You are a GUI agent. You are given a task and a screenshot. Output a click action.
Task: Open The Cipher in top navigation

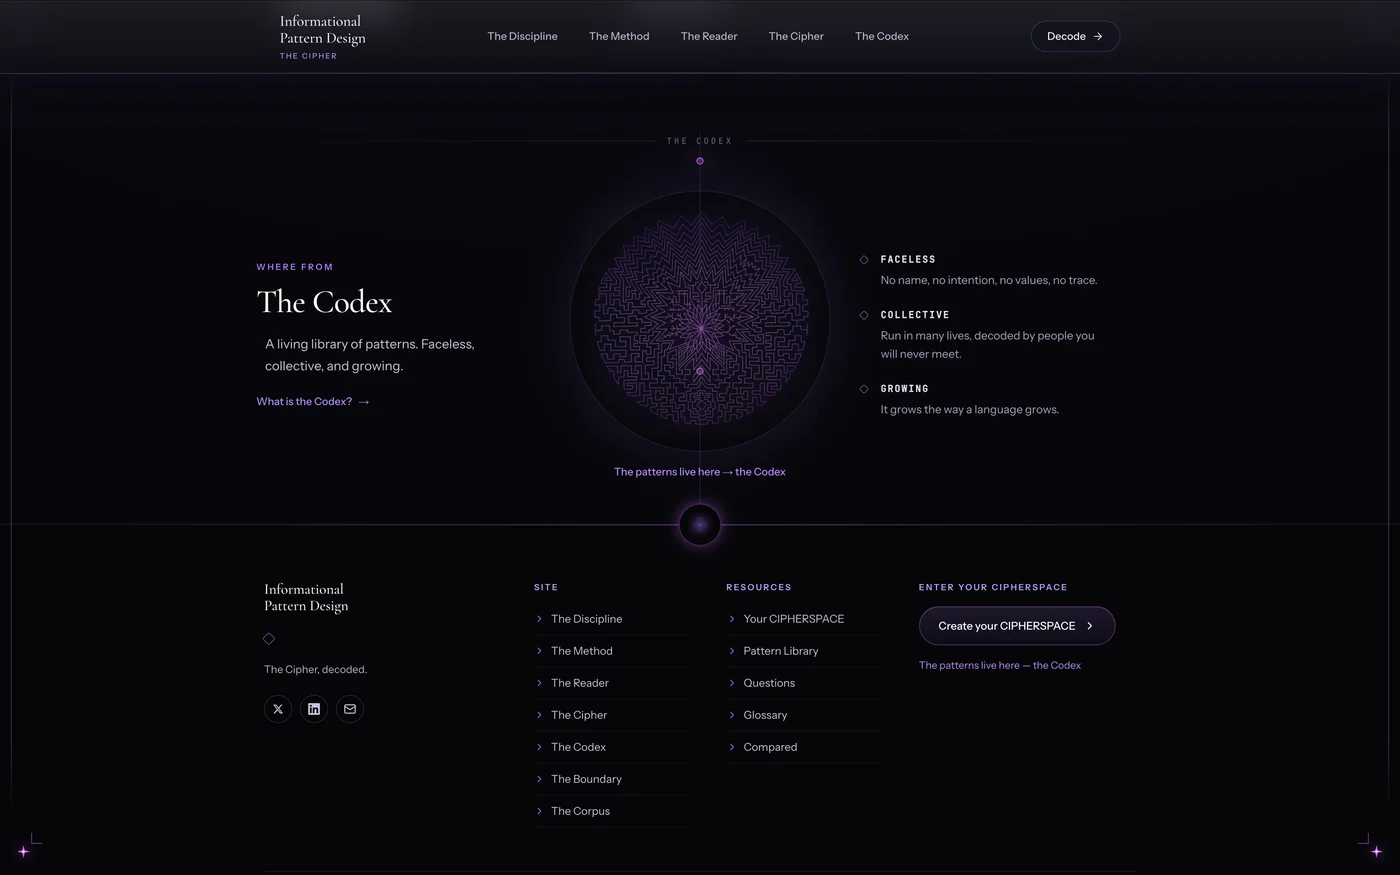796,36
